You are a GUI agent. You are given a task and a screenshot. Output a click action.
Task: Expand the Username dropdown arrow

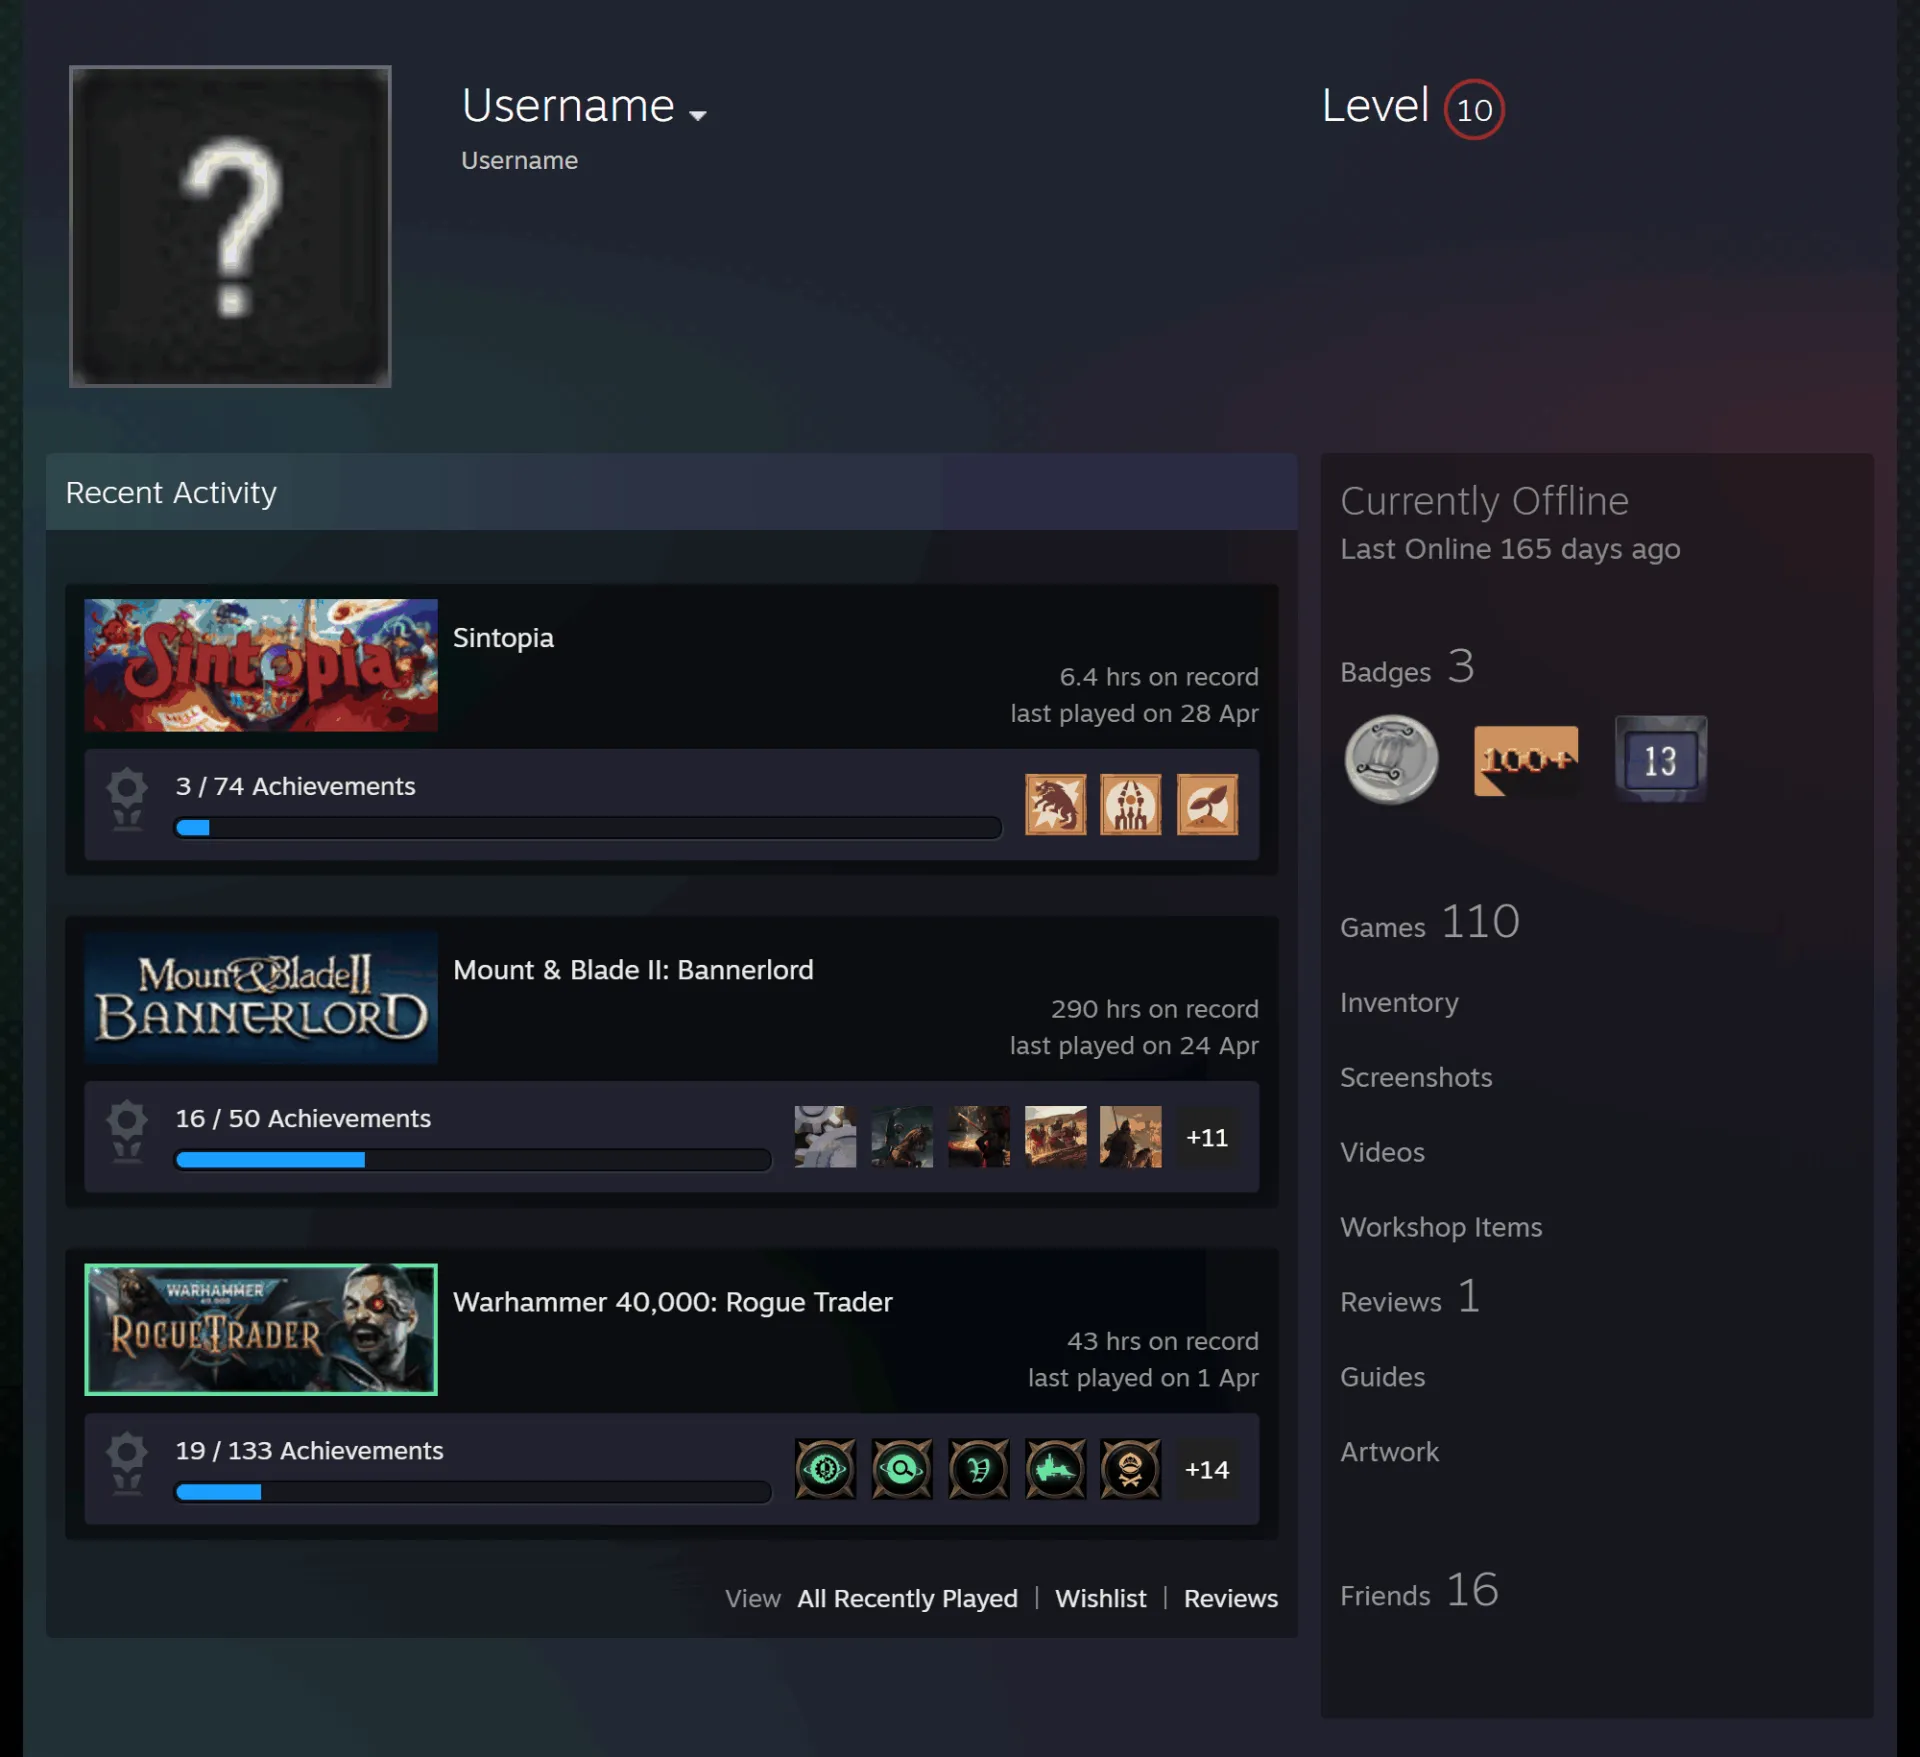(698, 114)
